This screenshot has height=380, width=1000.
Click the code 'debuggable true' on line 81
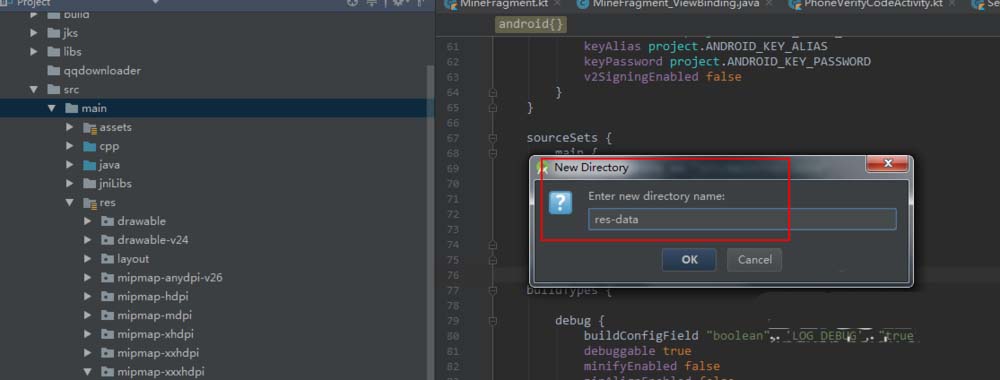click(637, 351)
